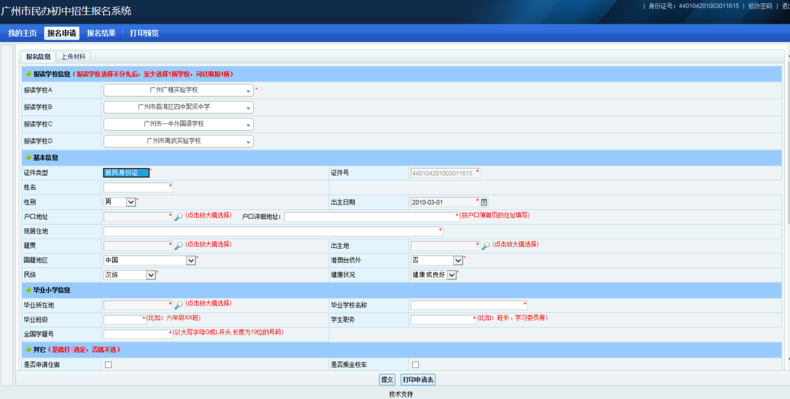This screenshot has width=790, height=399.
Task: Open 报名结果 in navigation bar
Action: click(x=101, y=33)
